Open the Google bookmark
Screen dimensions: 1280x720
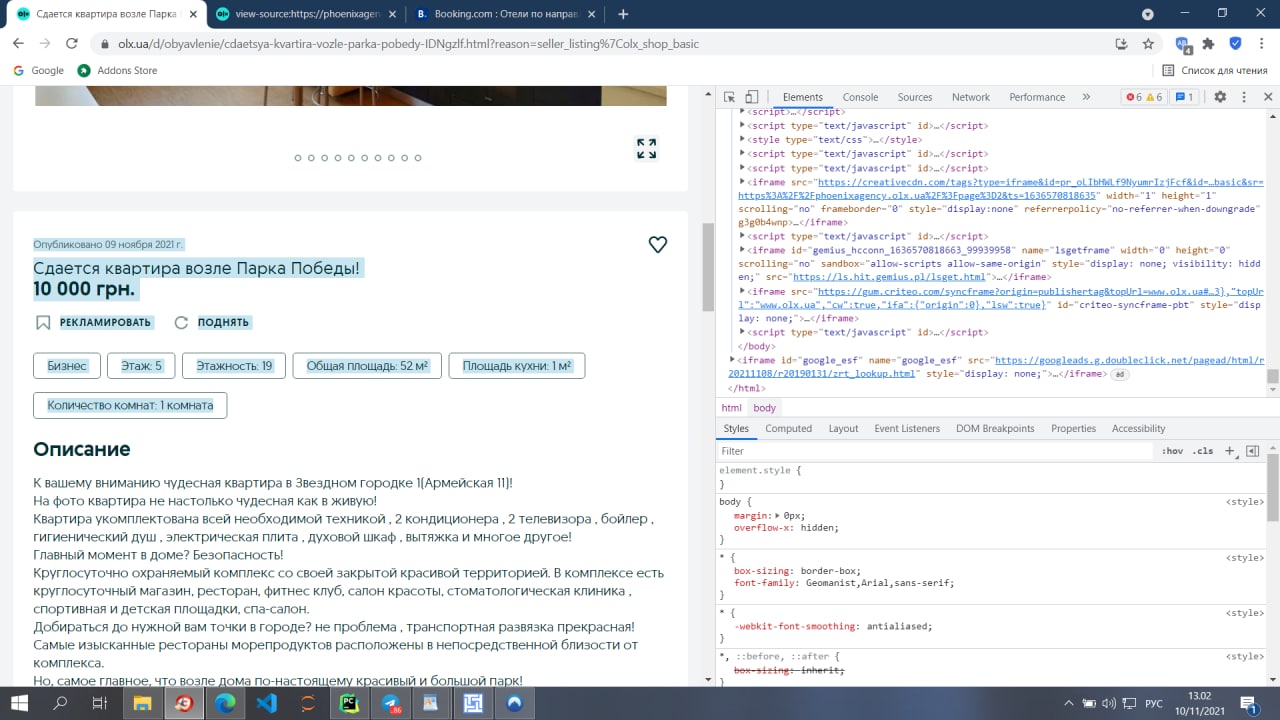click(38, 70)
